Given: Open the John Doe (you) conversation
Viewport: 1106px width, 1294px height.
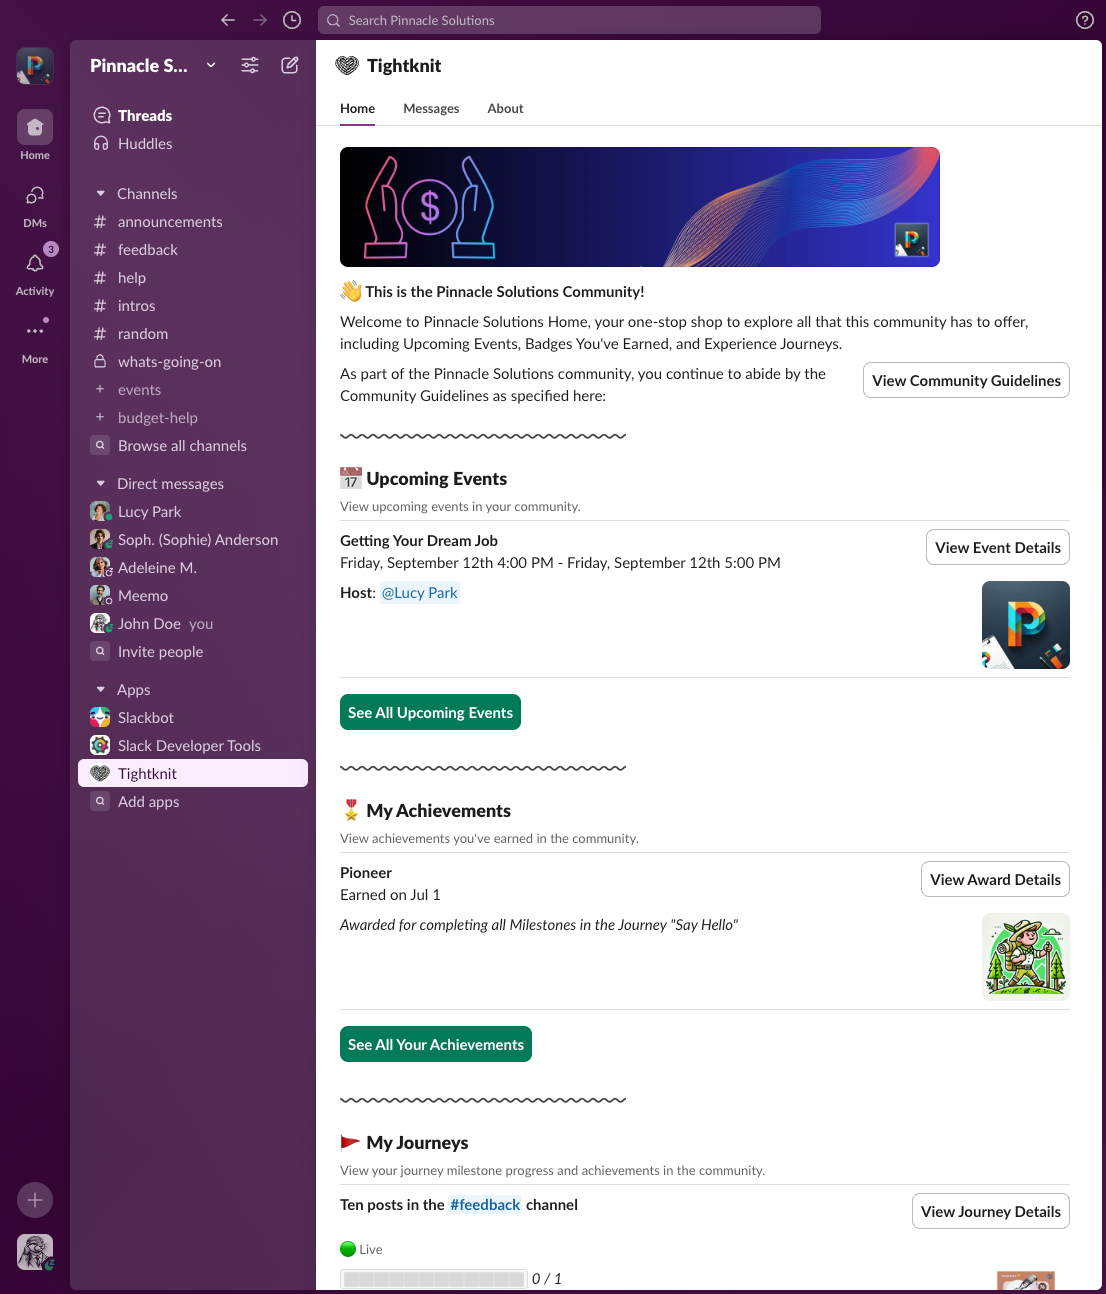Looking at the screenshot, I should (193, 624).
